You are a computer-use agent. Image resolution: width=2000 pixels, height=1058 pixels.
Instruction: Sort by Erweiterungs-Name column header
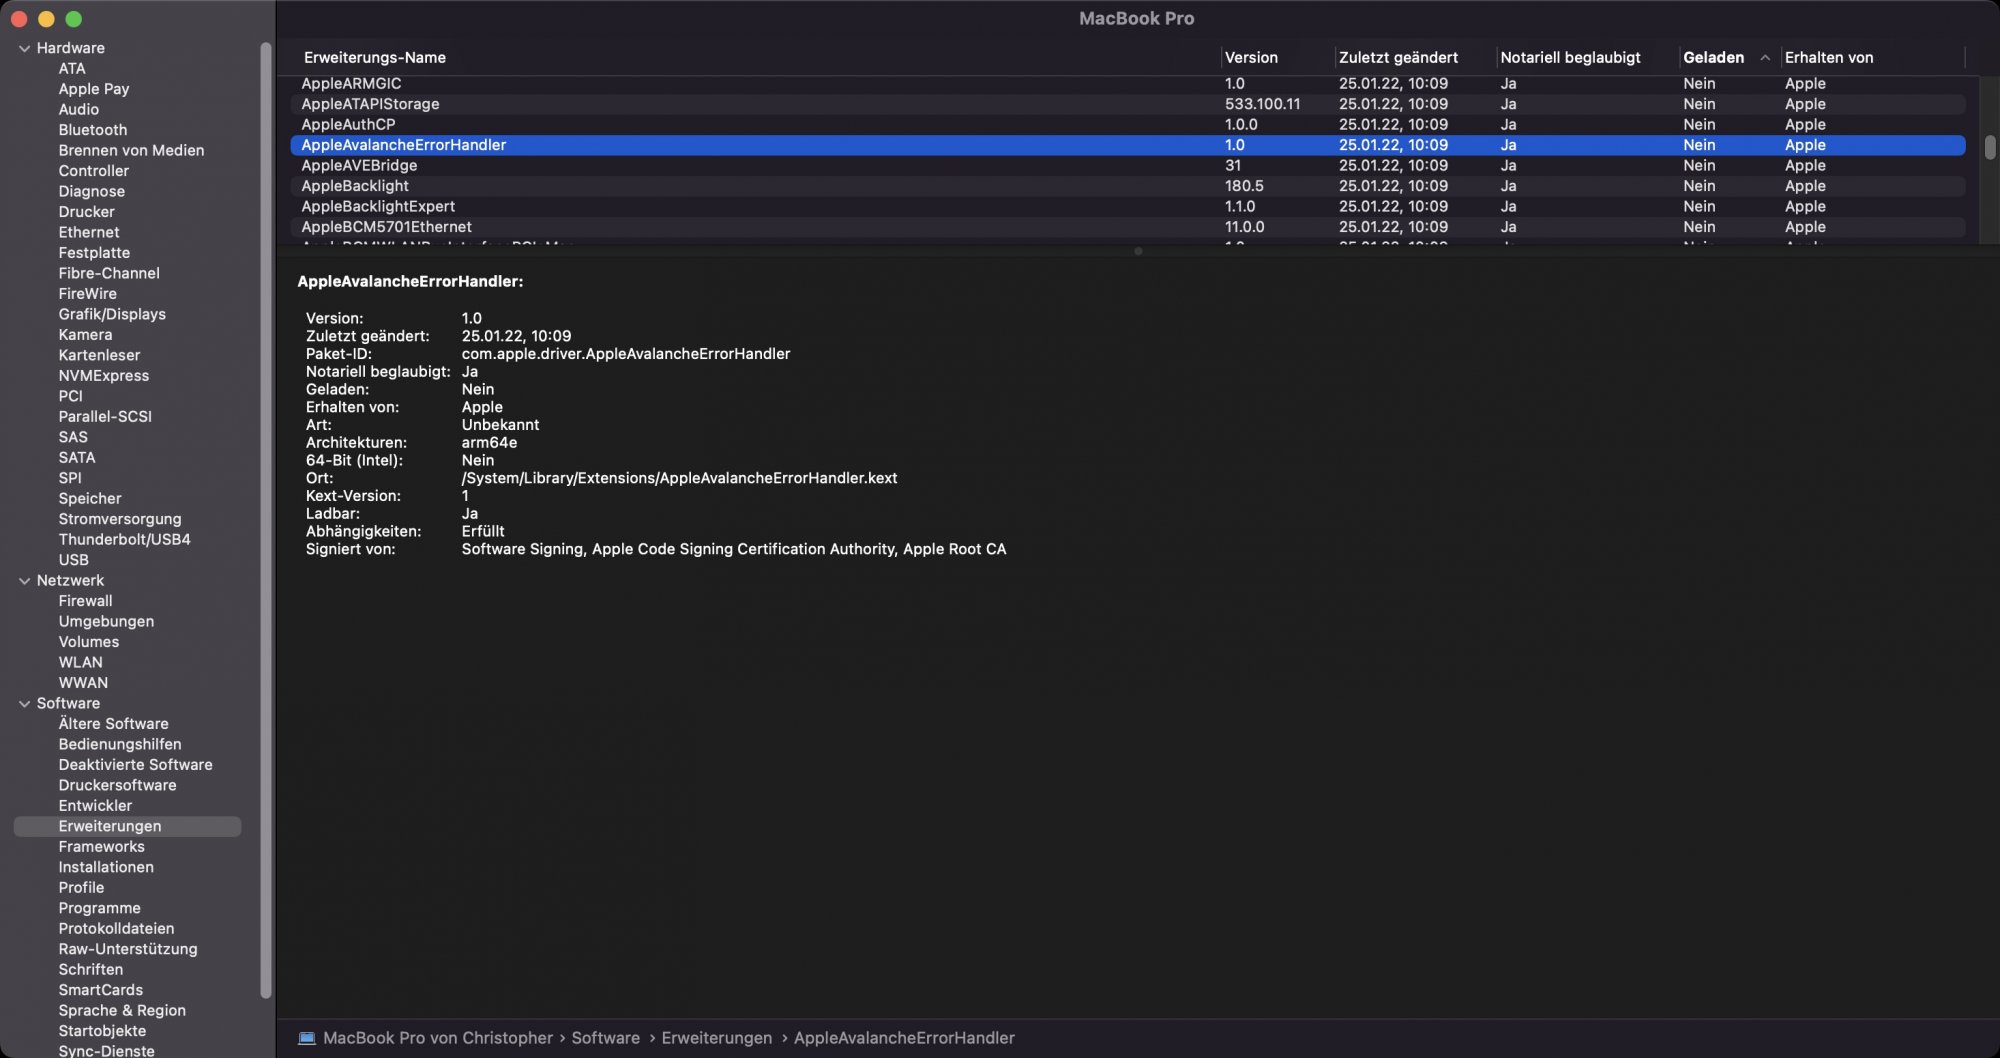tap(375, 58)
